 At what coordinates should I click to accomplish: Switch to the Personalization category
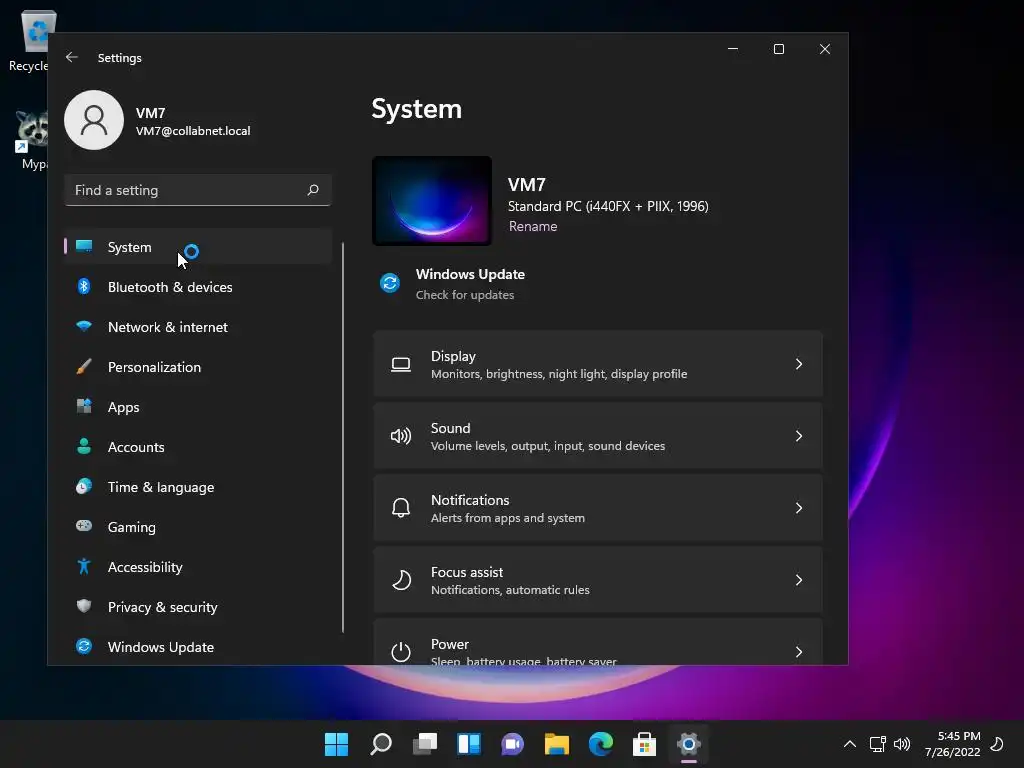(199, 367)
